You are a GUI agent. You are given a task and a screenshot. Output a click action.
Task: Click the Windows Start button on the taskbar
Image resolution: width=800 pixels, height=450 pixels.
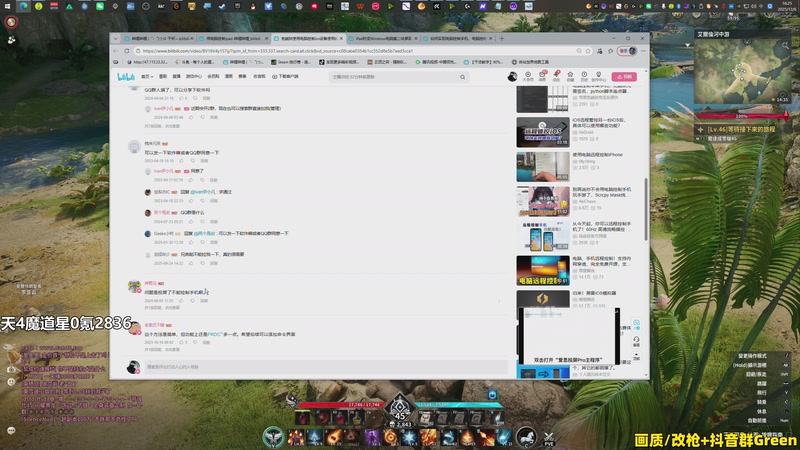(7, 7)
